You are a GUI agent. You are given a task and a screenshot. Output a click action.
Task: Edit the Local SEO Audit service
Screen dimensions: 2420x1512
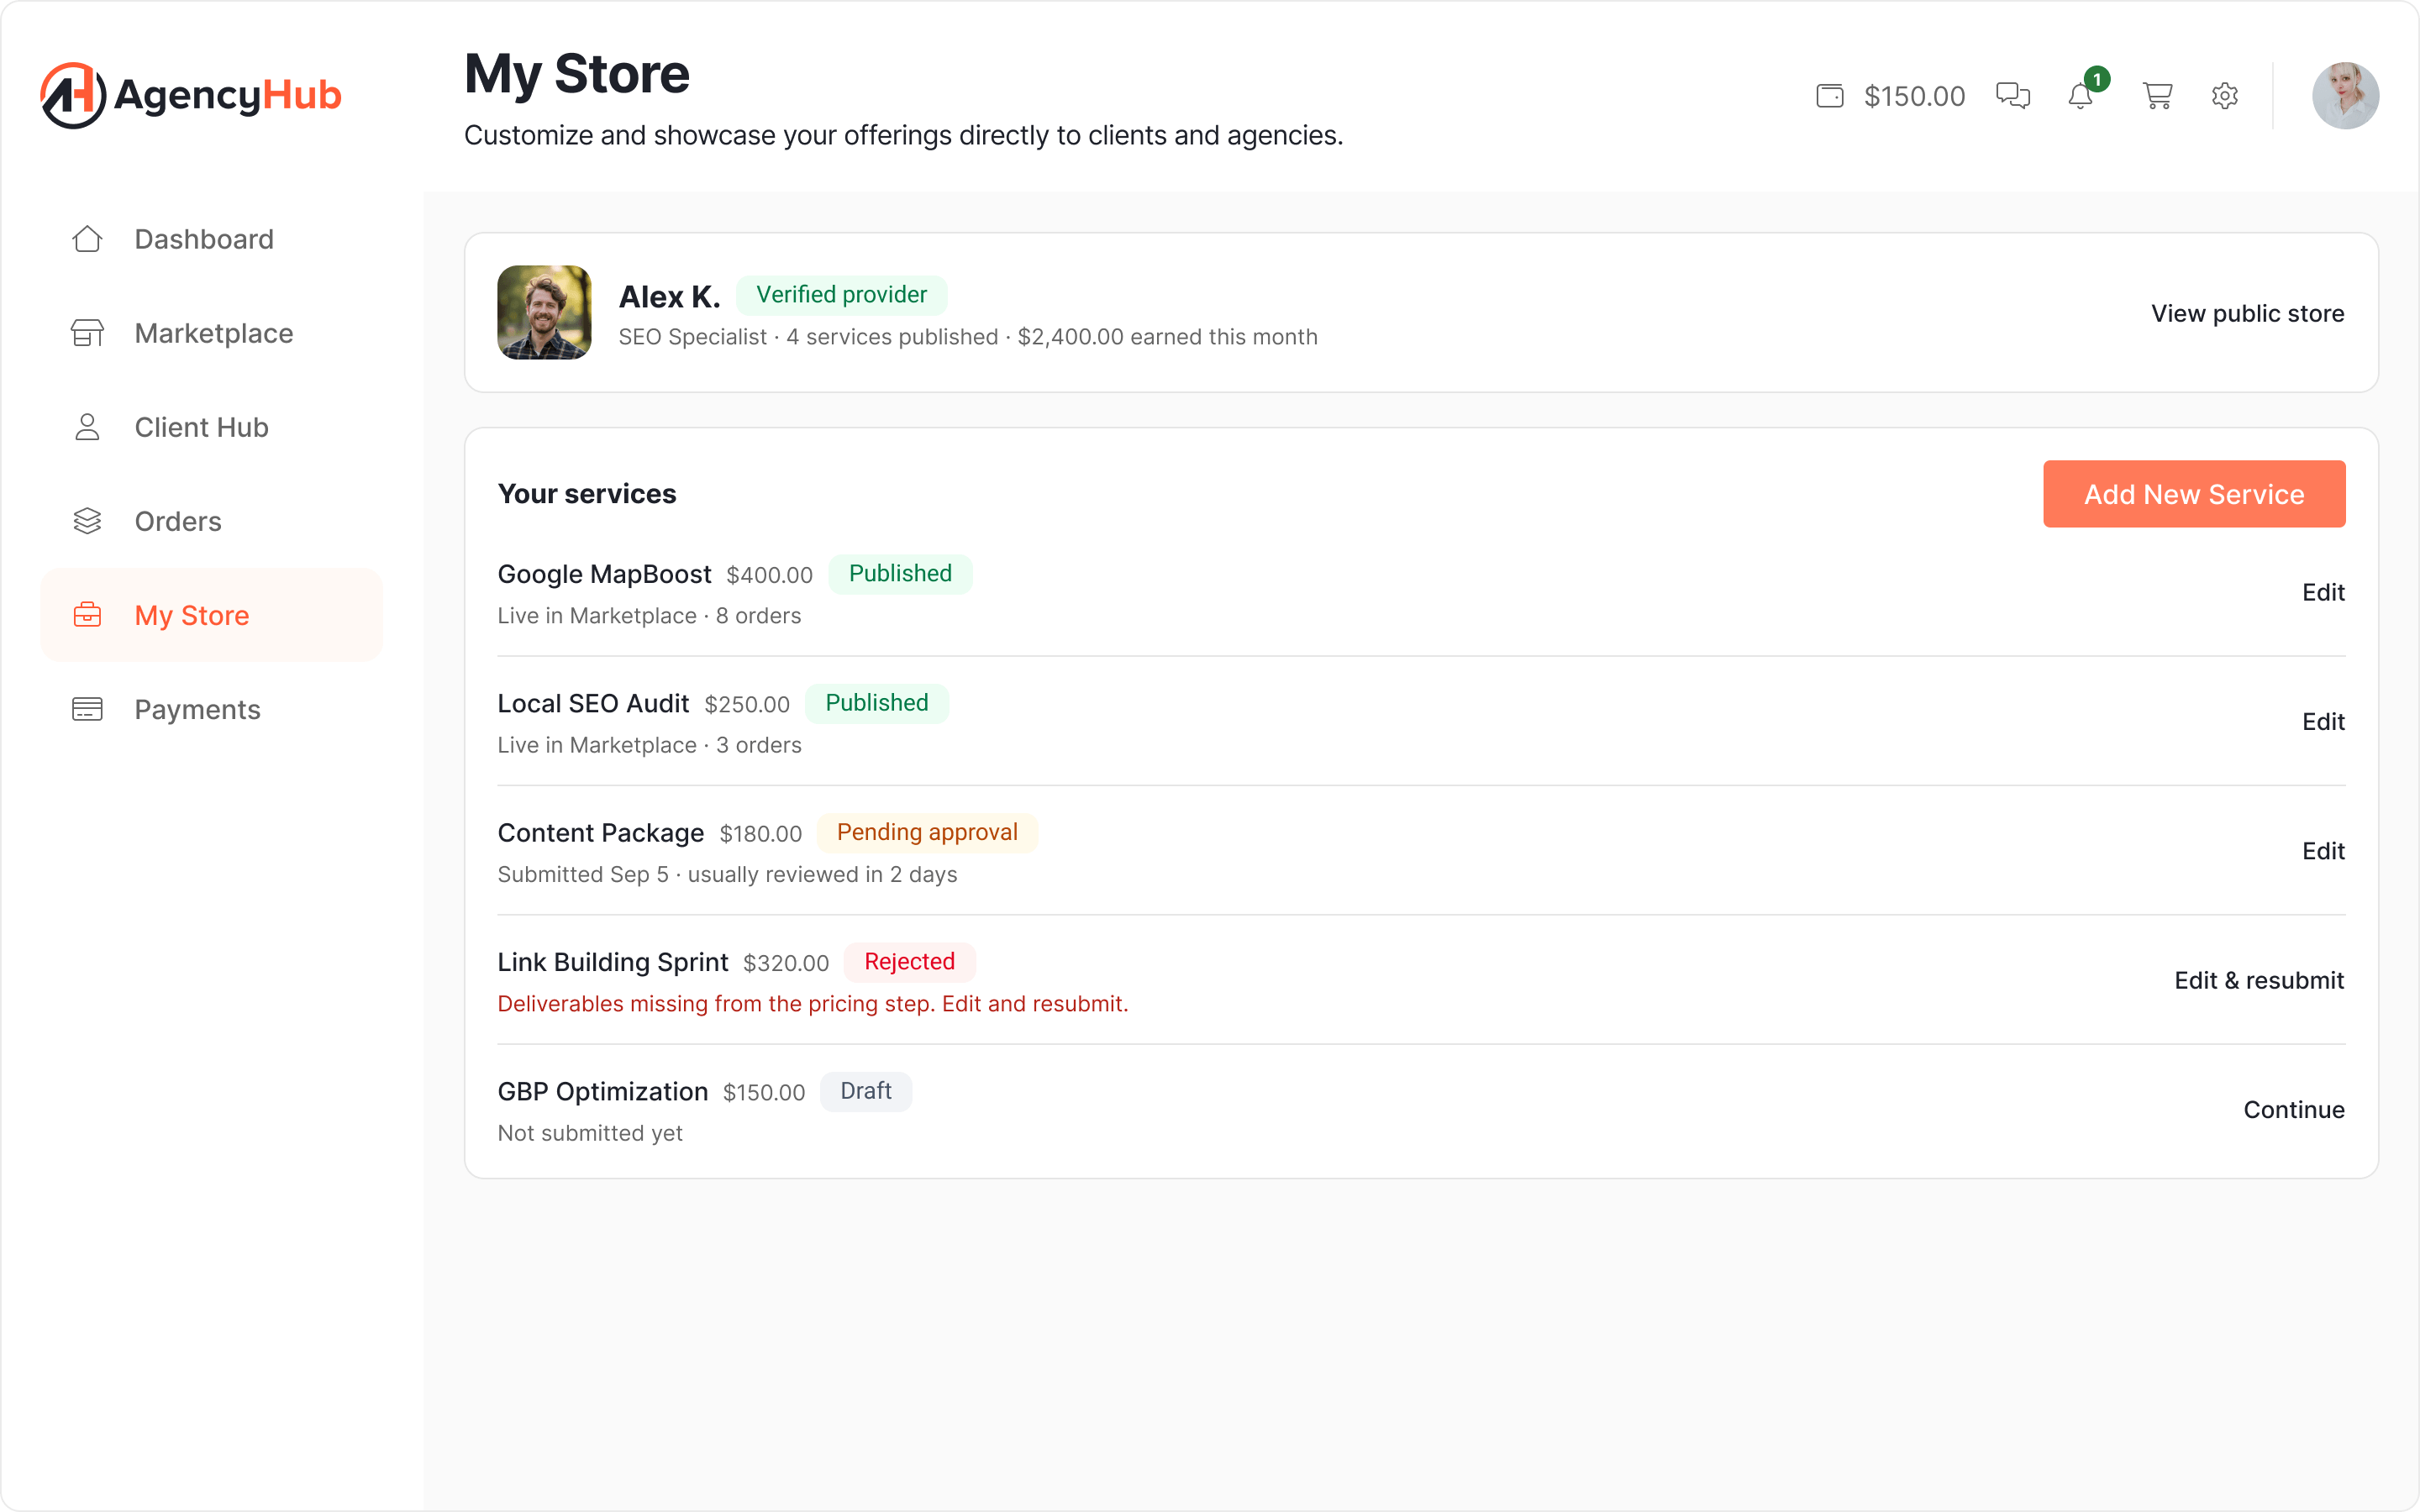tap(2323, 721)
